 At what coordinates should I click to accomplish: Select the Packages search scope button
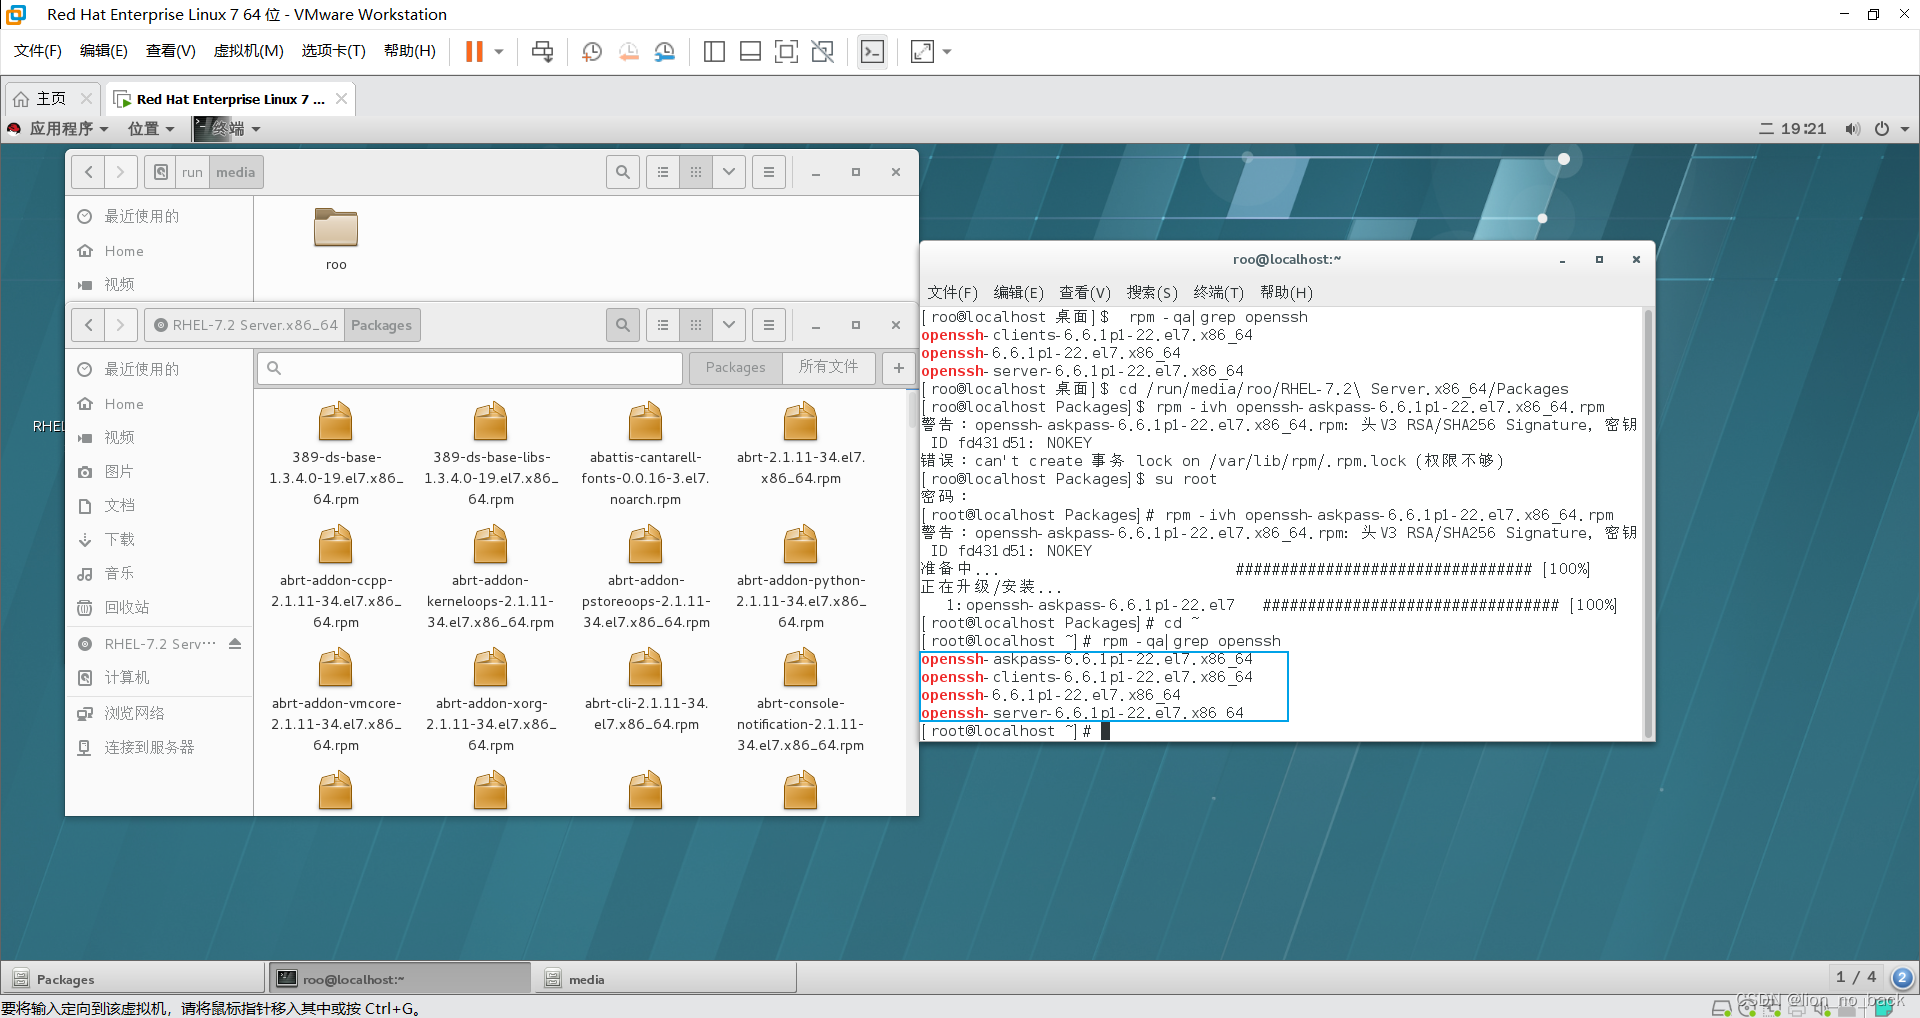(736, 368)
